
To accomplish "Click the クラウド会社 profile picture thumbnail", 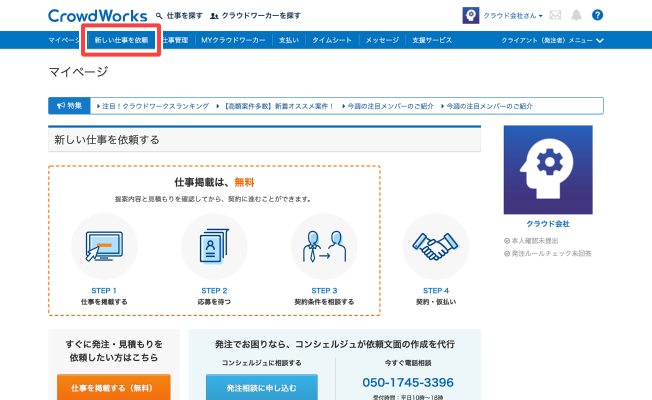I will click(548, 170).
